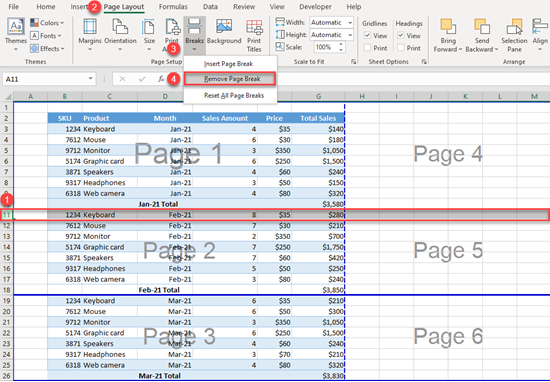Select column H header

point(362,96)
